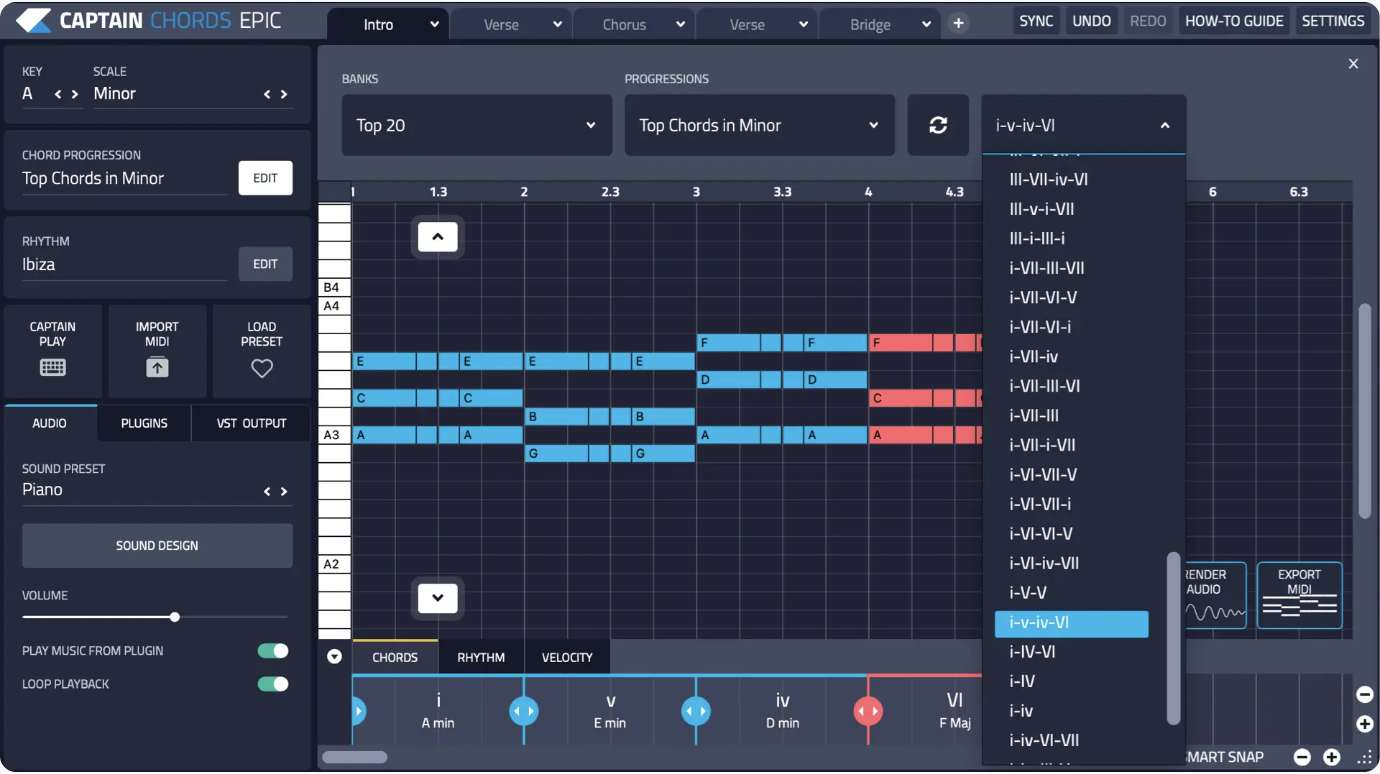This screenshot has height=774, width=1380.
Task: Select previous key arrow
Action: tap(58, 94)
